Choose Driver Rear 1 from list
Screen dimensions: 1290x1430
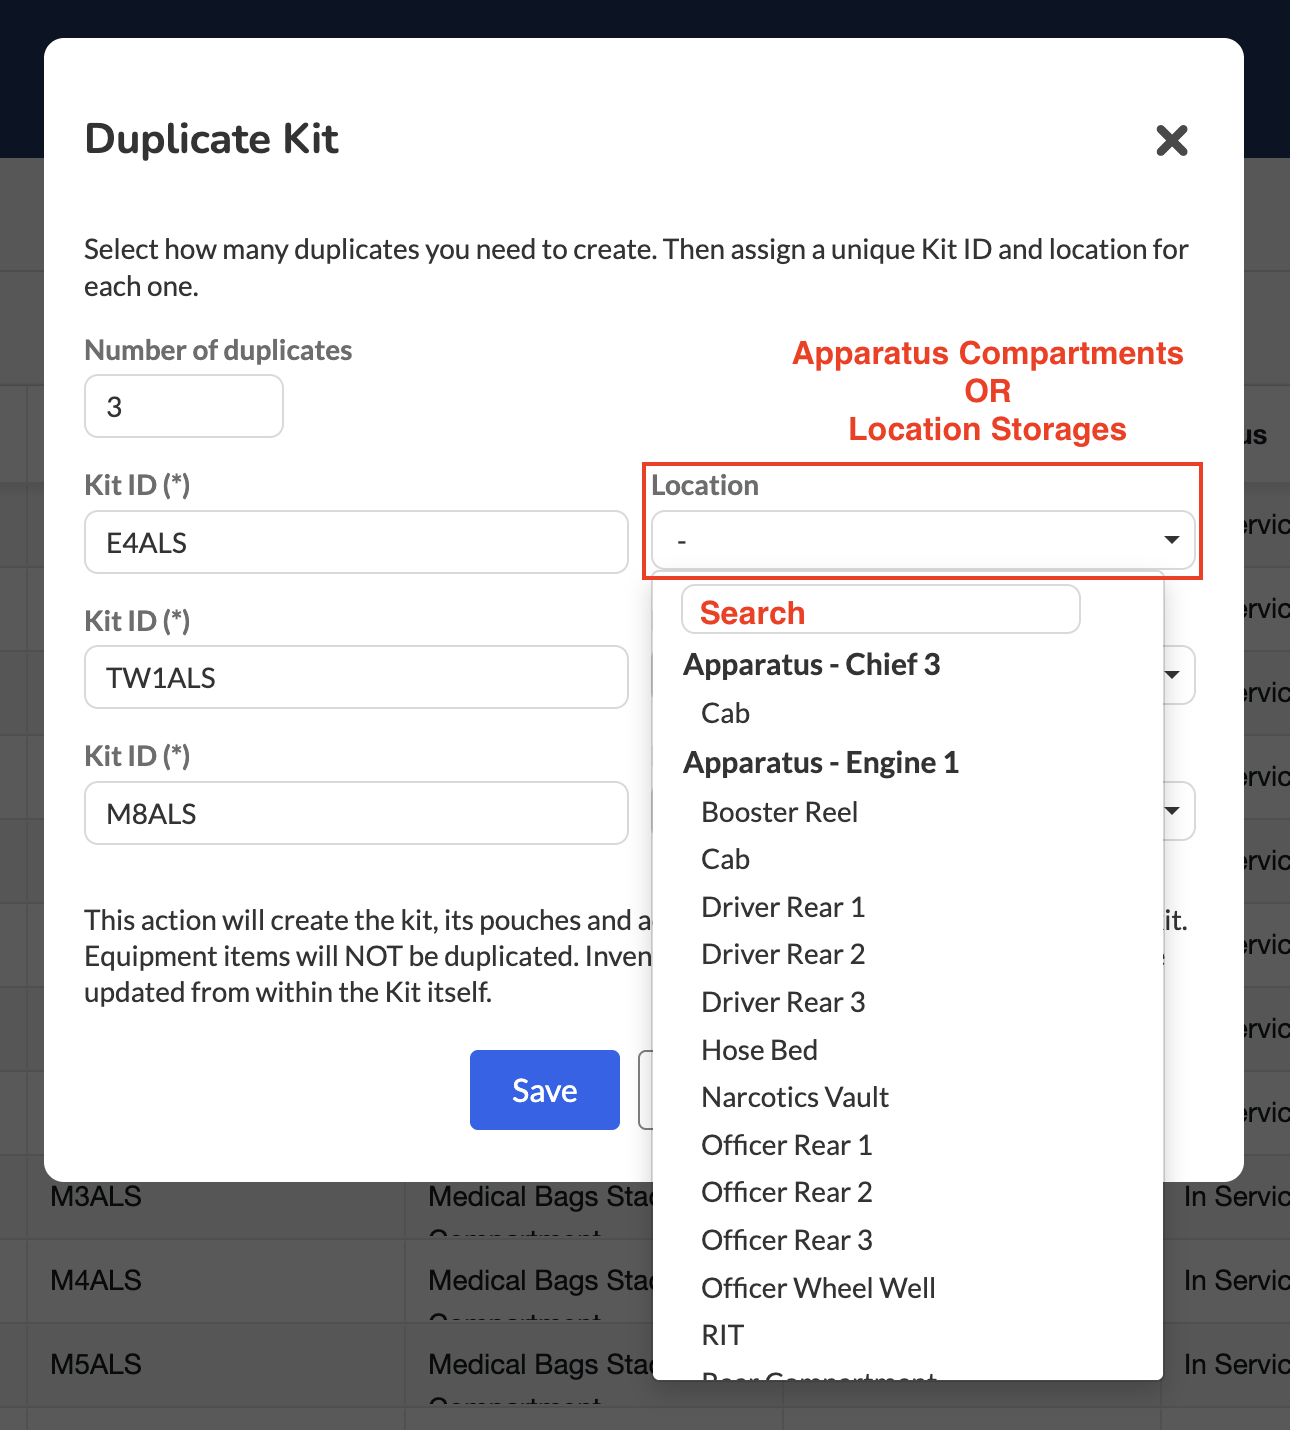pyautogui.click(x=783, y=907)
